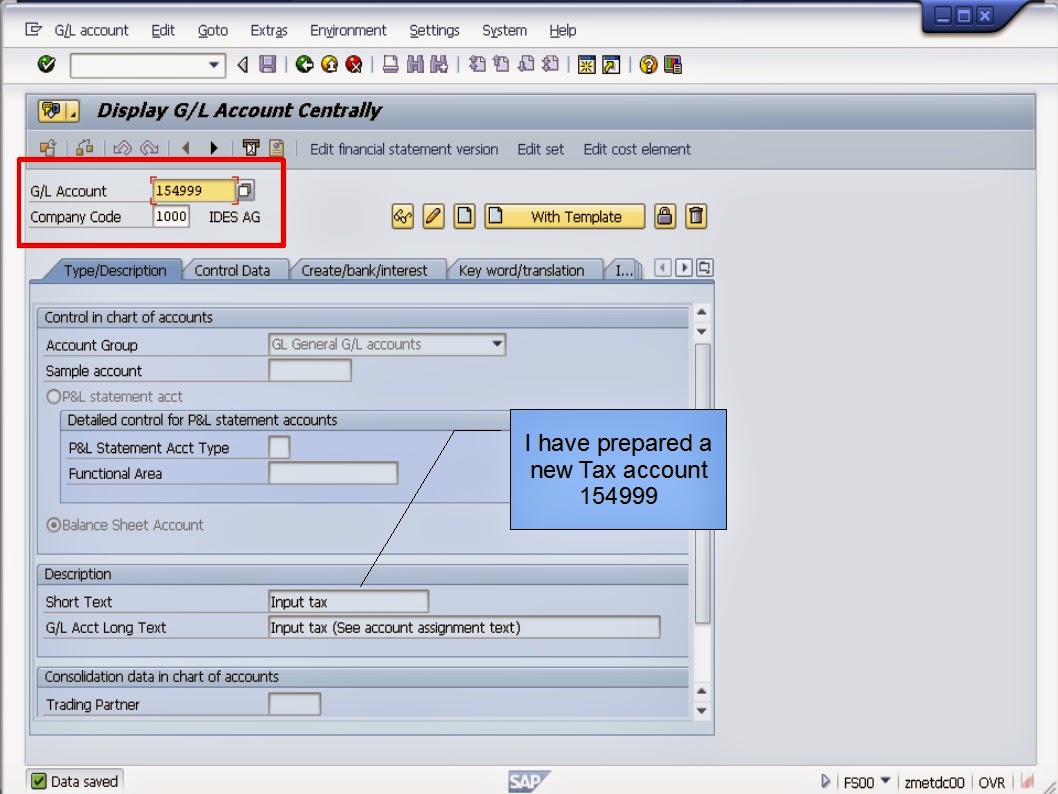
Task: Click scroll down arrow at panel bottom
Action: tap(702, 710)
